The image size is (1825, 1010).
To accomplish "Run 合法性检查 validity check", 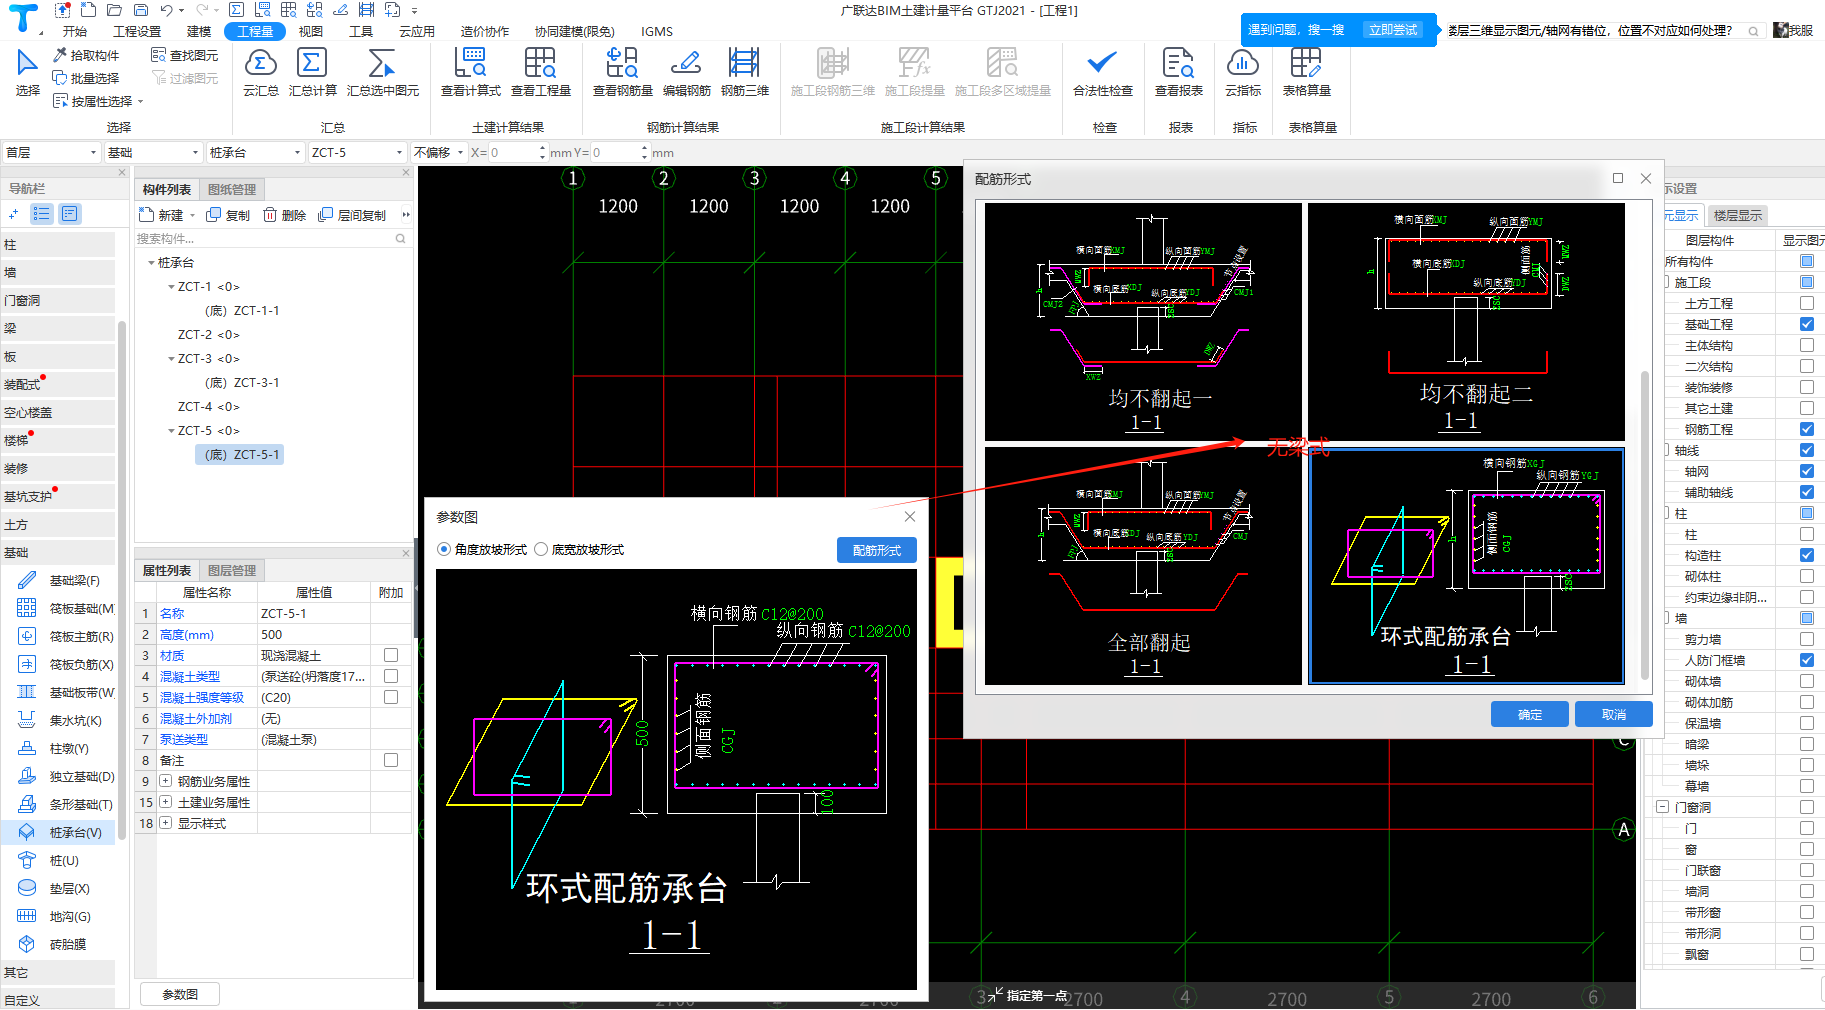I will 1102,72.
